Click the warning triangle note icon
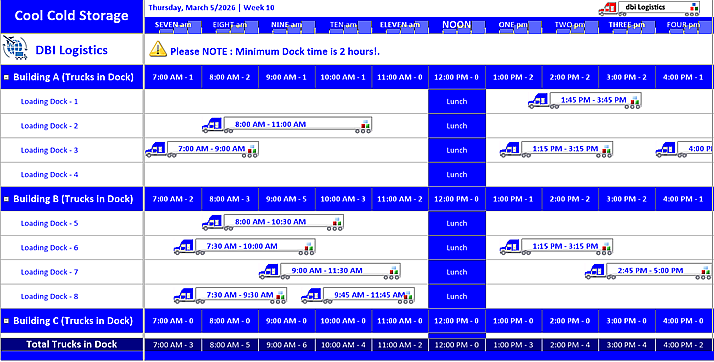This screenshot has height=362, width=714. tap(158, 49)
